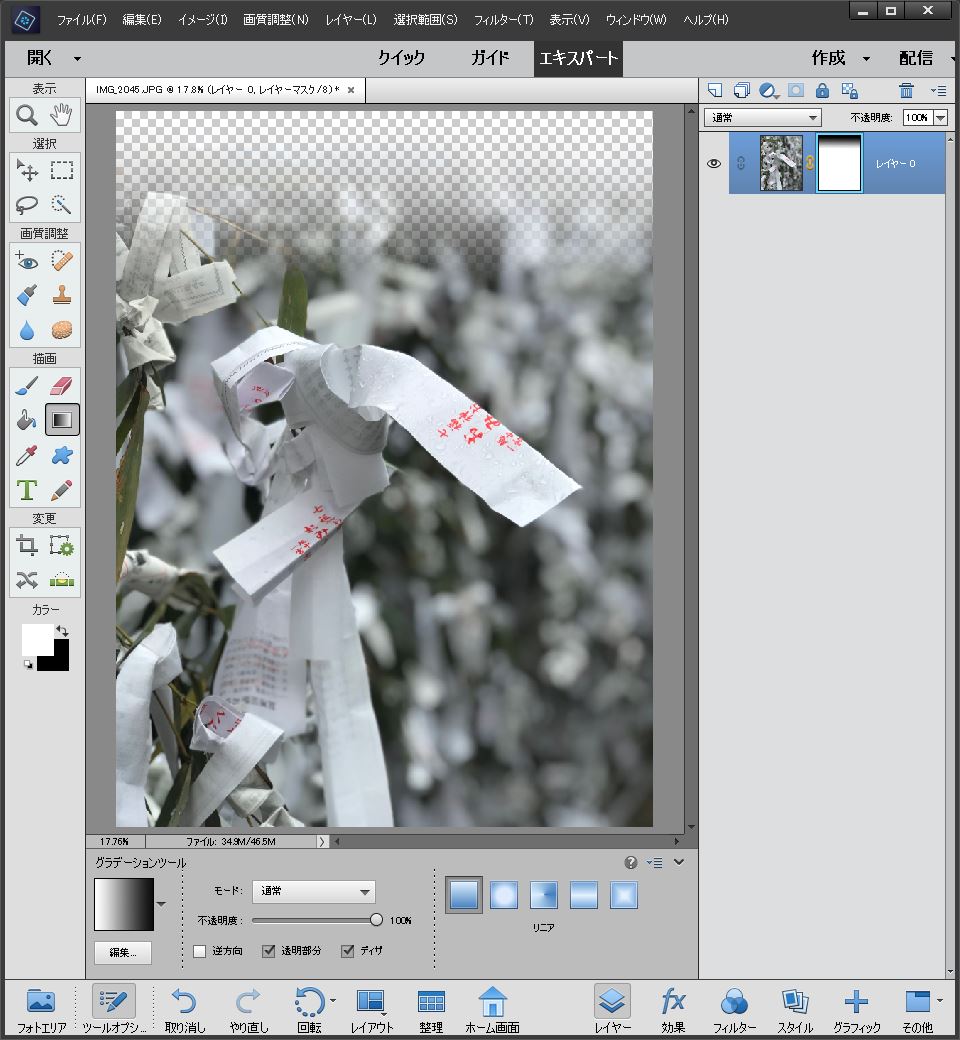Image resolution: width=960 pixels, height=1040 pixels.
Task: Enable the 逆方向 checkbox
Action: 200,951
